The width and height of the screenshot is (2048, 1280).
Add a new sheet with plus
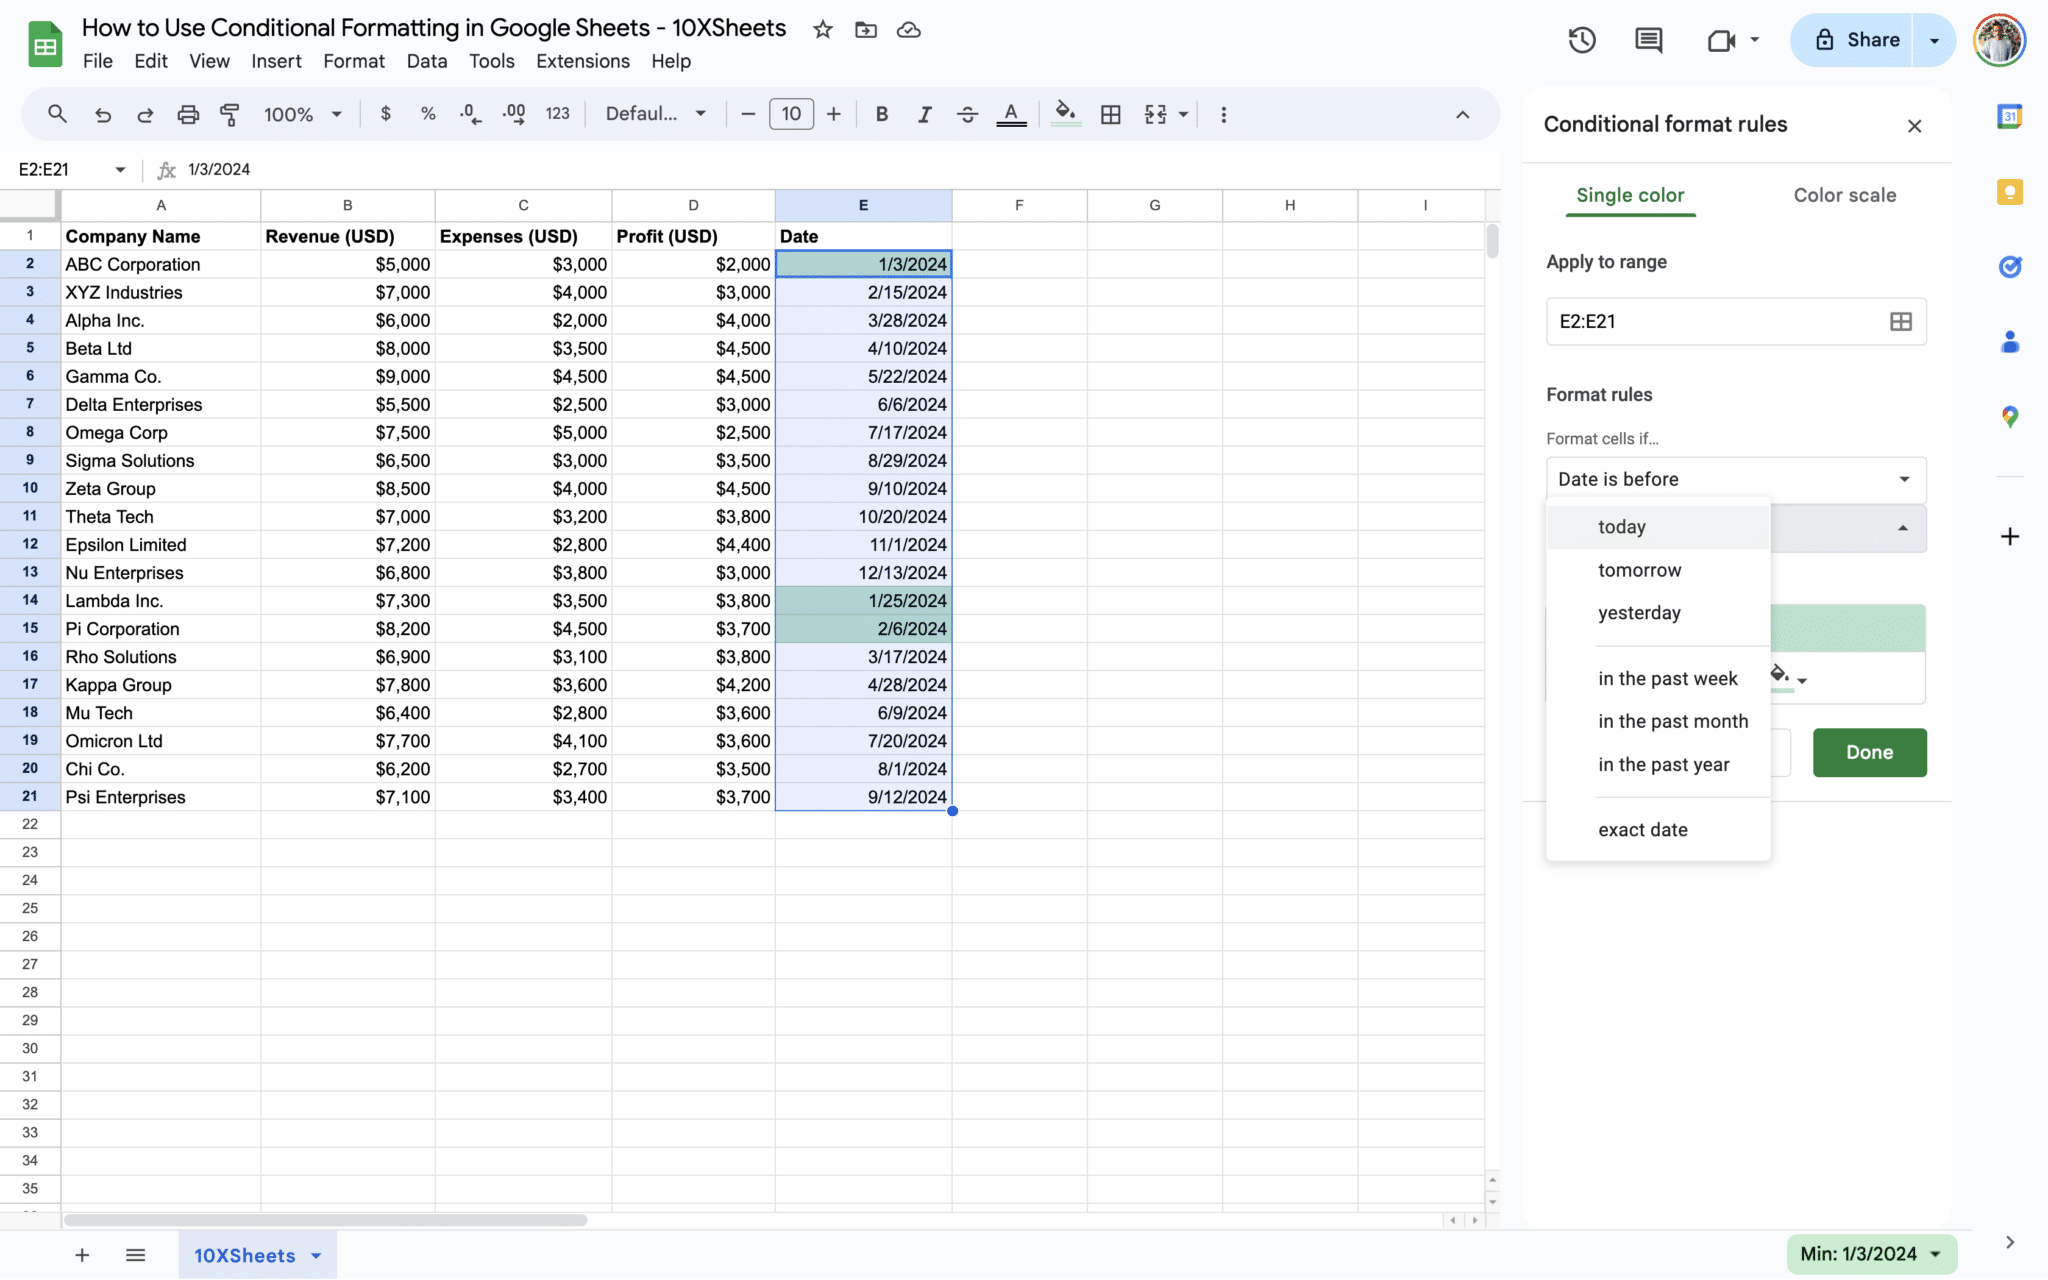coord(82,1255)
